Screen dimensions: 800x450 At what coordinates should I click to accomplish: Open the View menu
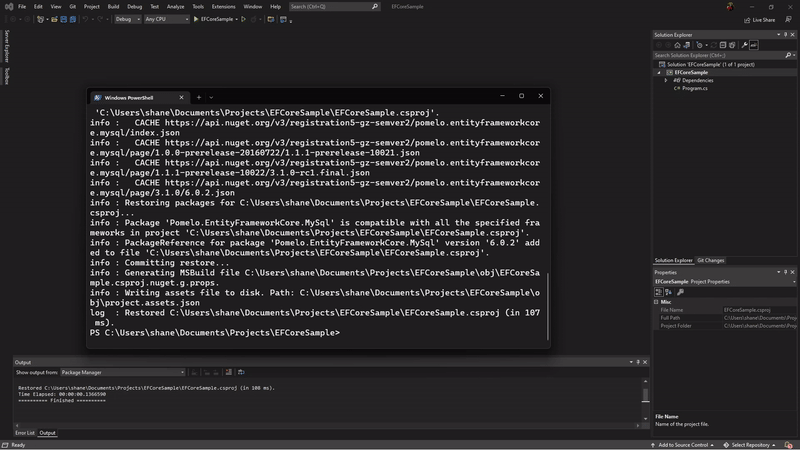coord(56,7)
